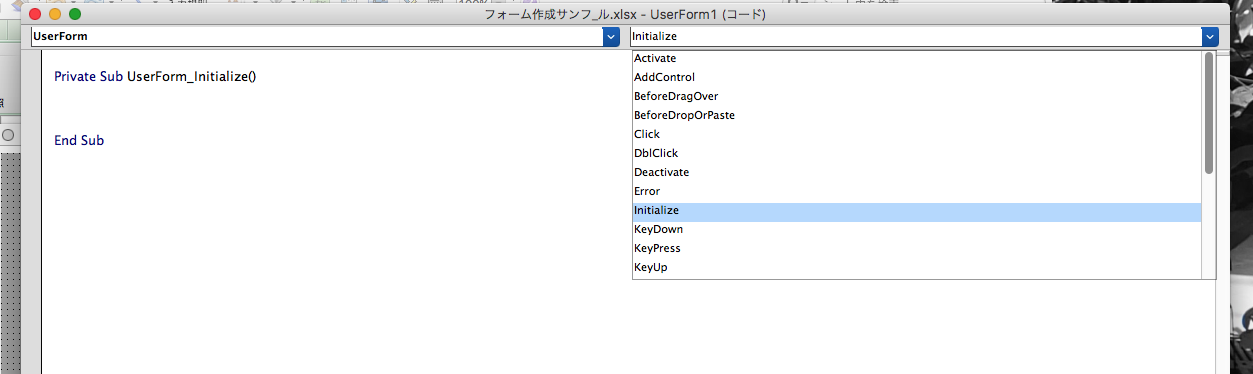Select BeforeDragOver event in the list
The width and height of the screenshot is (1253, 374).
[x=916, y=96]
